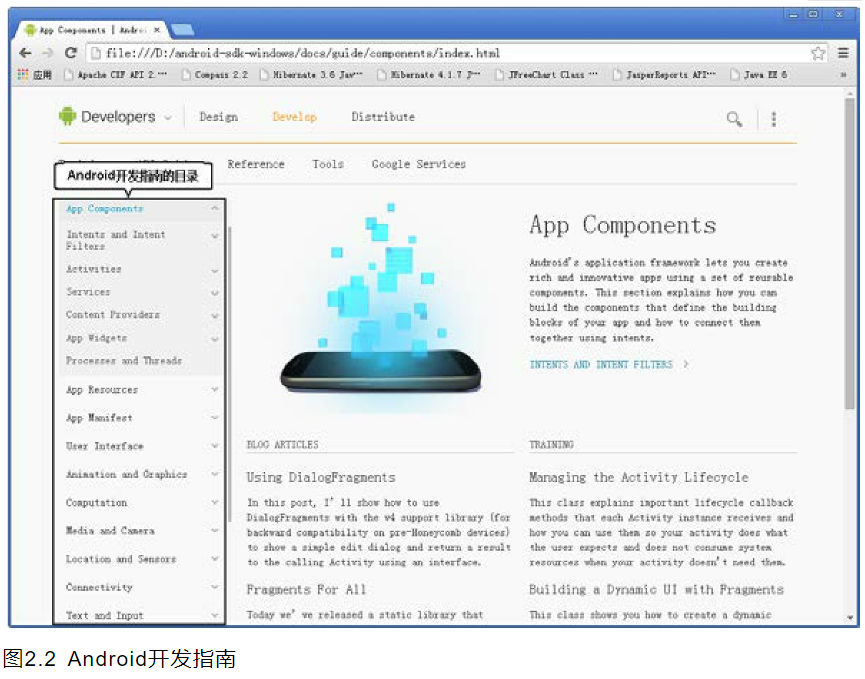Image resolution: width=865 pixels, height=679 pixels.
Task: Expand the Computation chevron
Action: [x=215, y=502]
